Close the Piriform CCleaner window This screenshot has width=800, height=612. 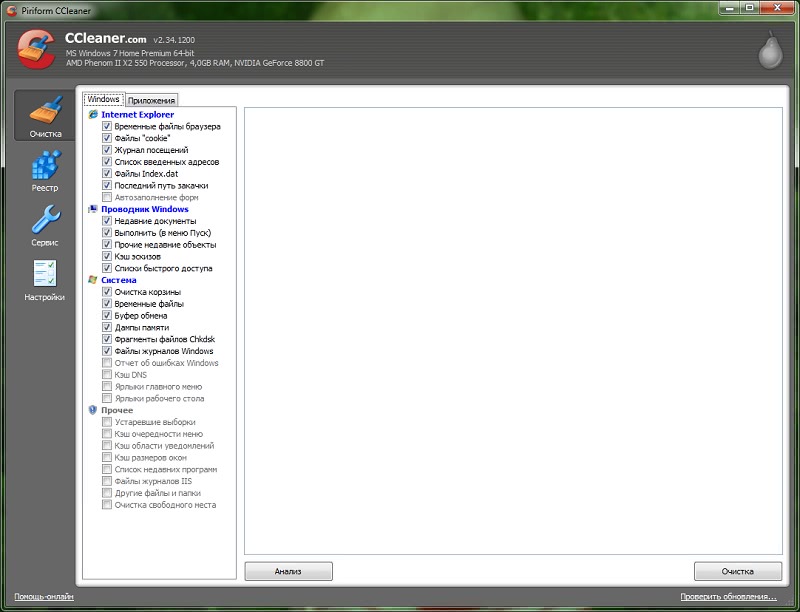click(778, 8)
